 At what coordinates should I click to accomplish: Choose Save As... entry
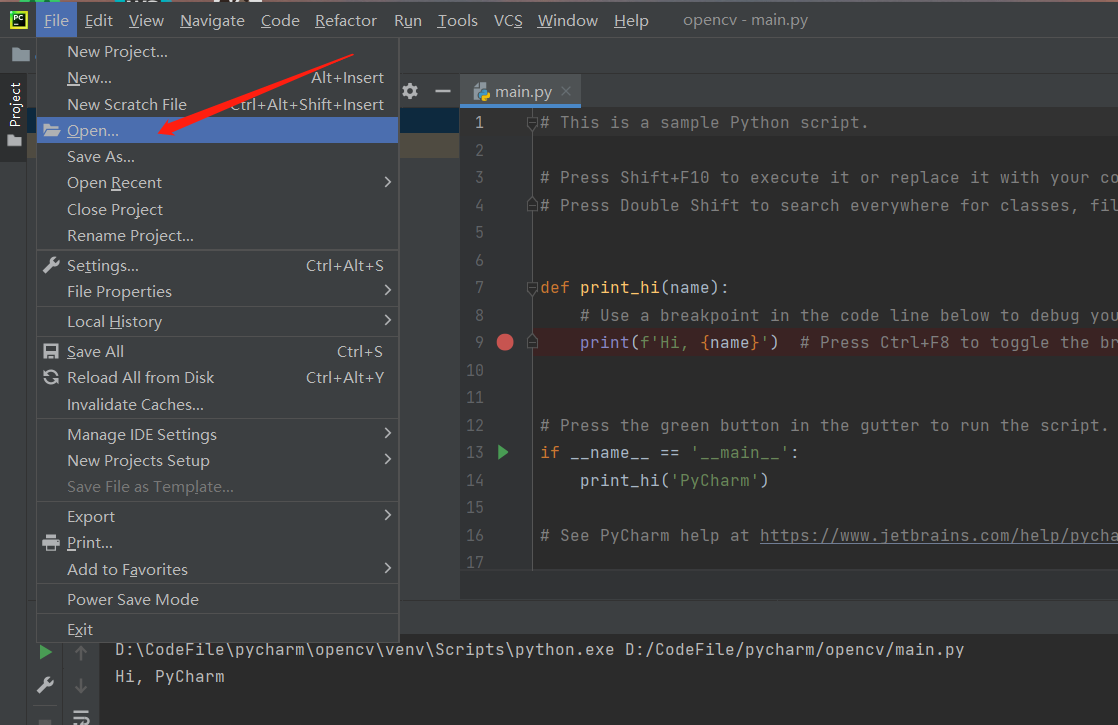click(x=217, y=157)
